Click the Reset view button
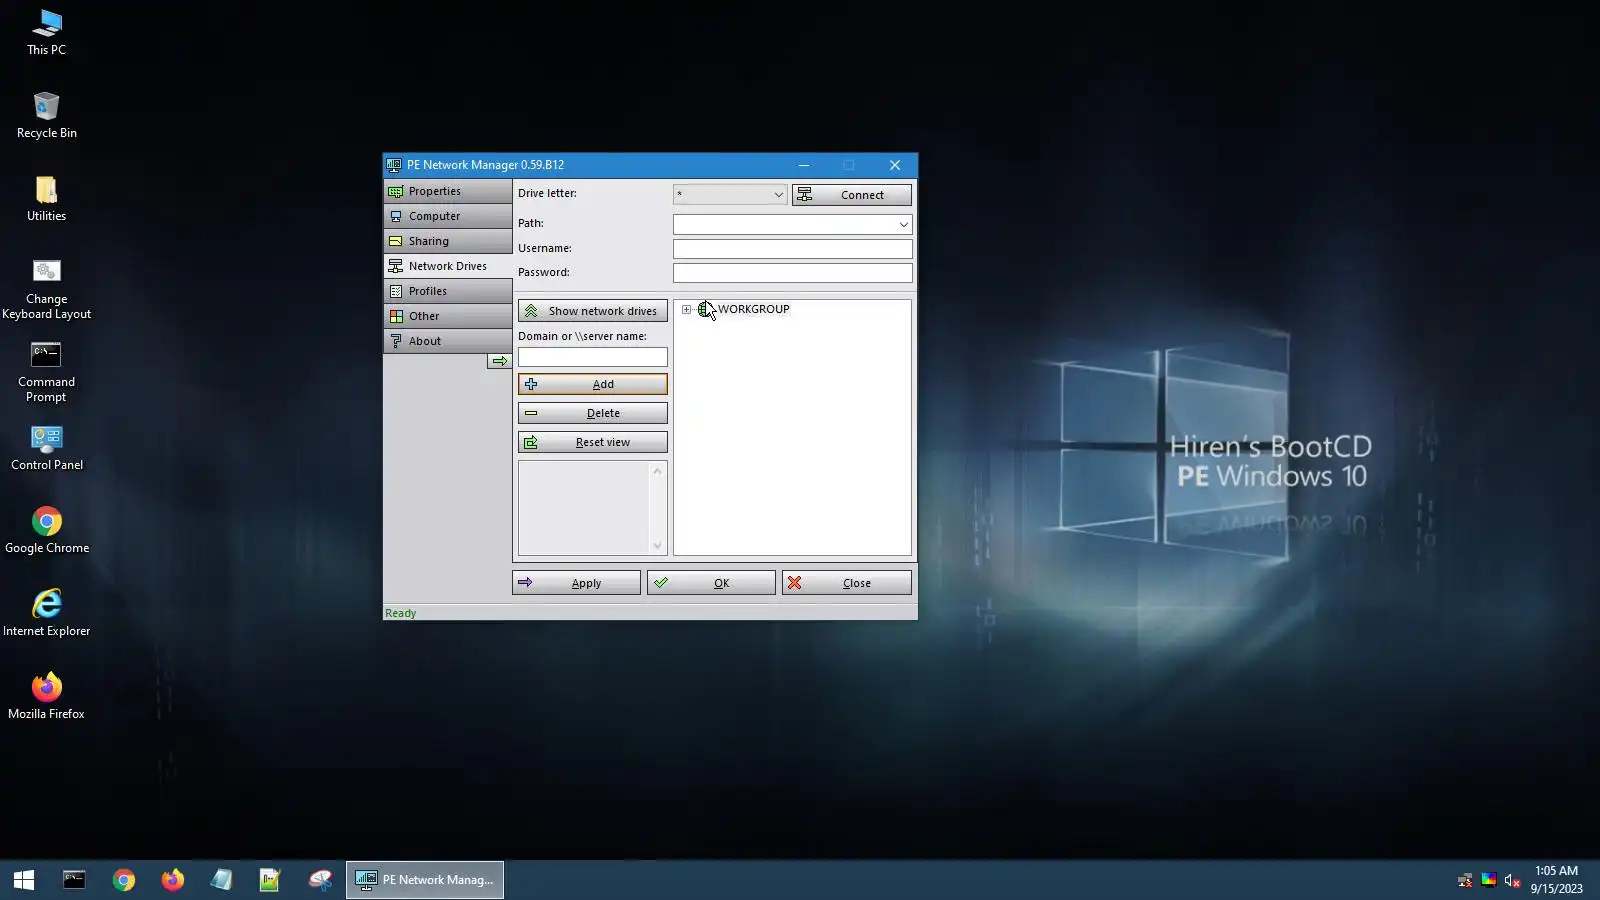1600x900 pixels. pos(592,442)
